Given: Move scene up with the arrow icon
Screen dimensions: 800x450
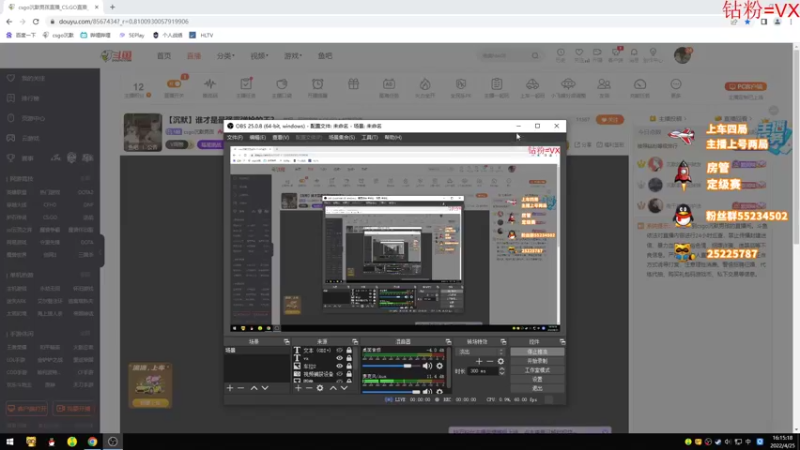Looking at the screenshot, I should [x=254, y=388].
